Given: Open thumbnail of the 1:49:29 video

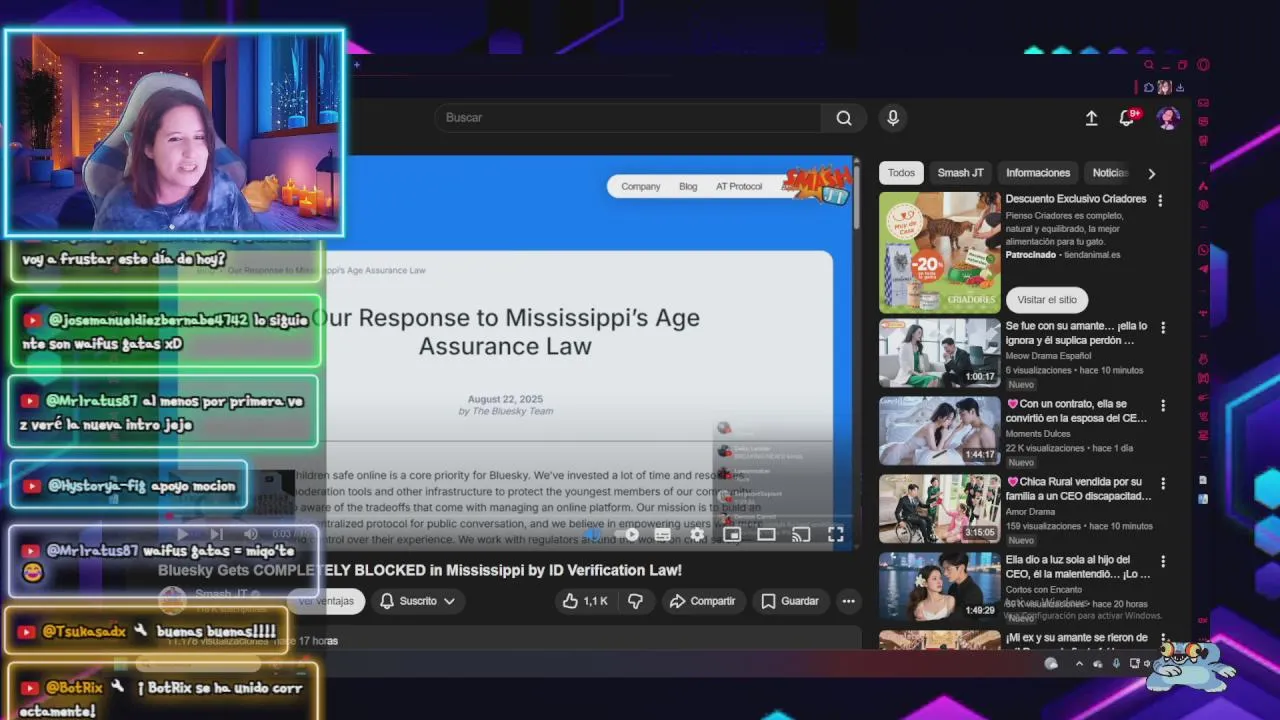Looking at the screenshot, I should tap(939, 587).
